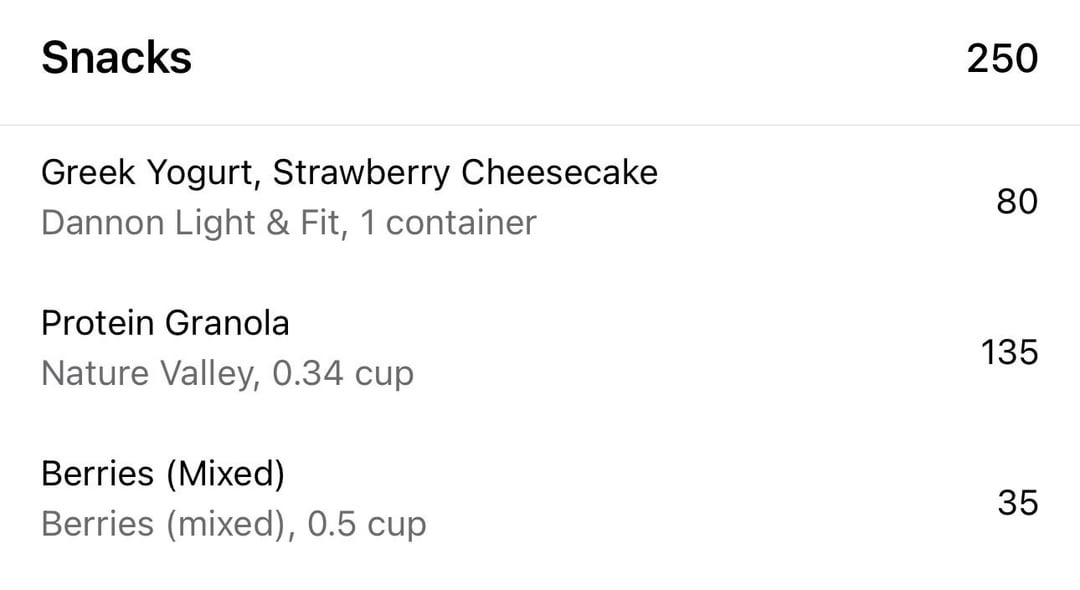Tap the 35 calorie value for berries

1017,503
